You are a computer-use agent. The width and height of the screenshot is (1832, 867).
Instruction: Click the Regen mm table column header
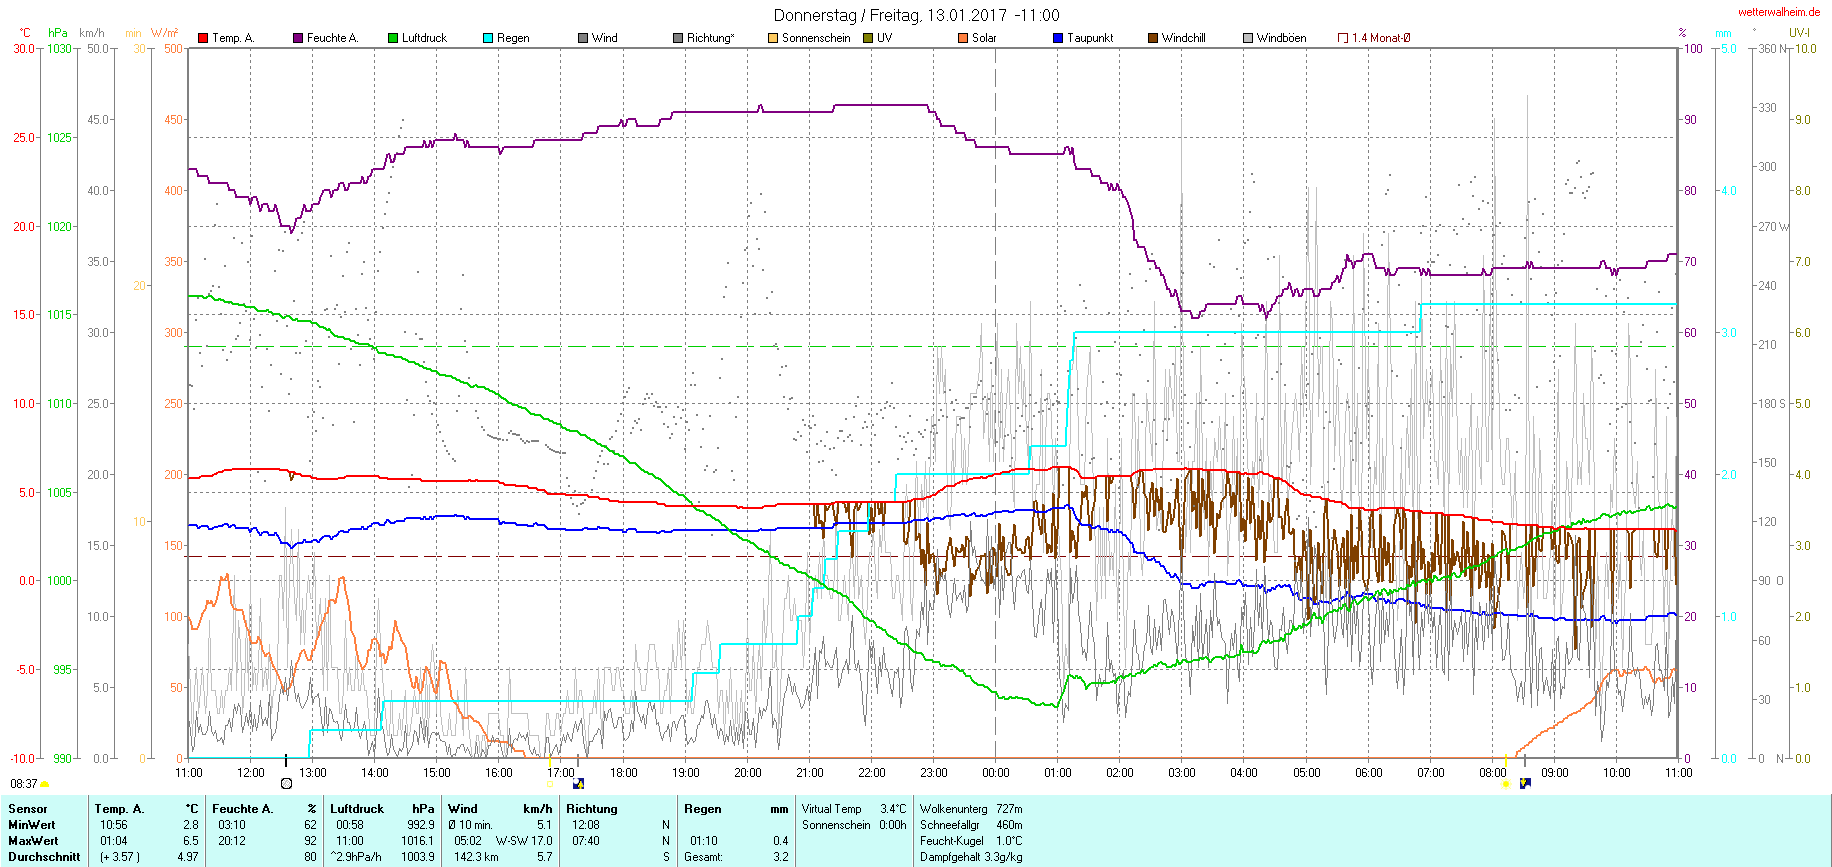(736, 809)
